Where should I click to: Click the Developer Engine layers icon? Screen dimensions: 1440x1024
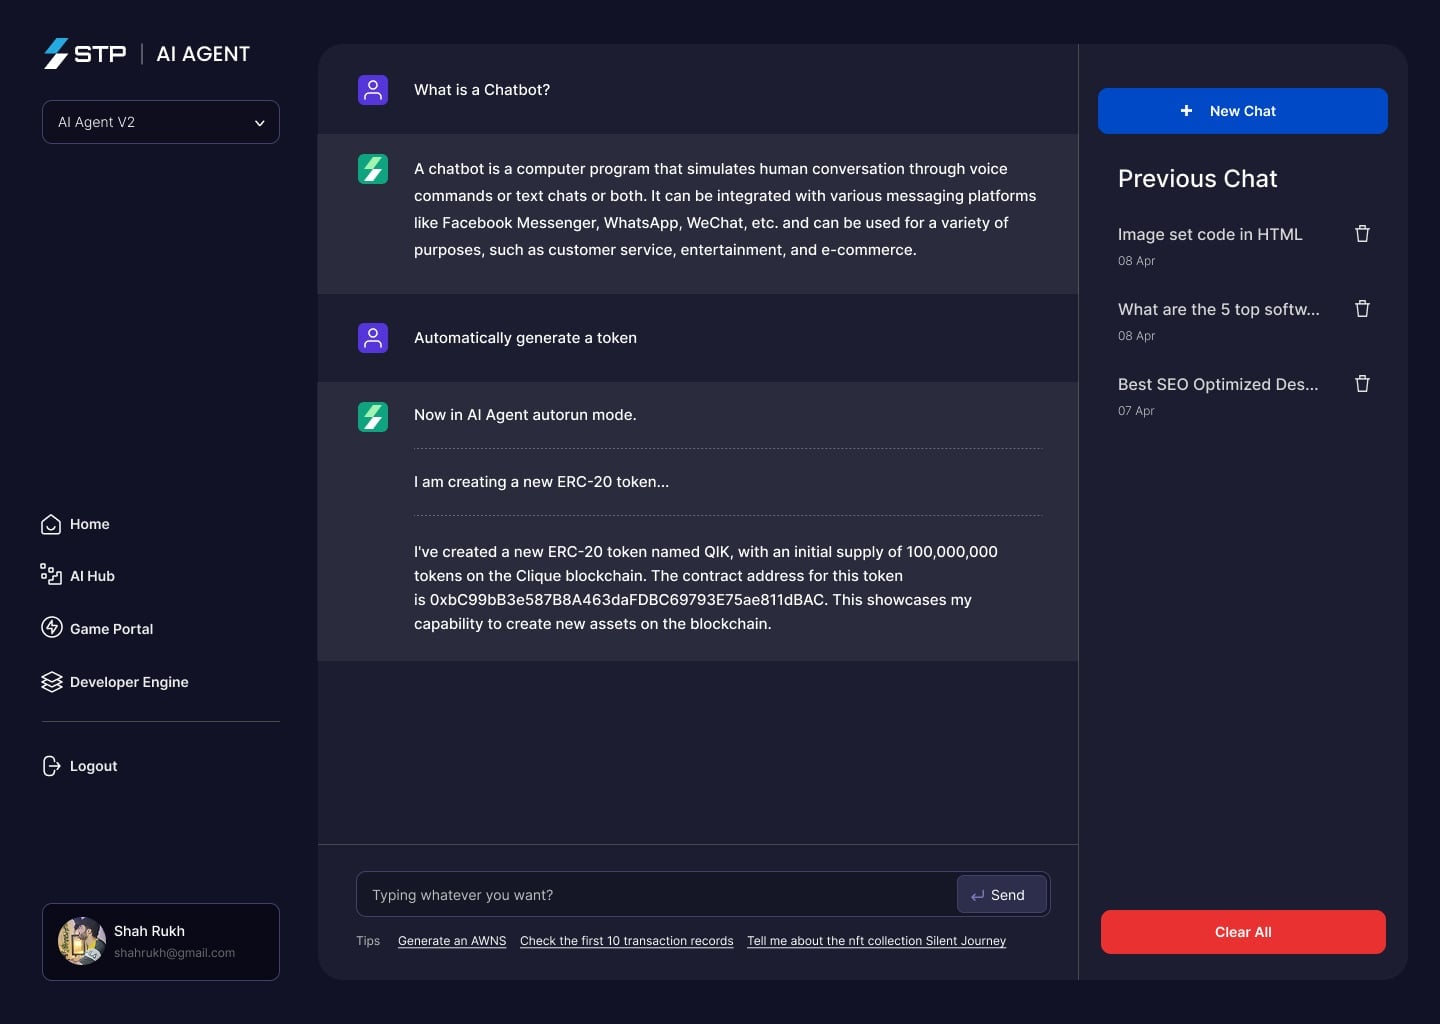pyautogui.click(x=51, y=682)
